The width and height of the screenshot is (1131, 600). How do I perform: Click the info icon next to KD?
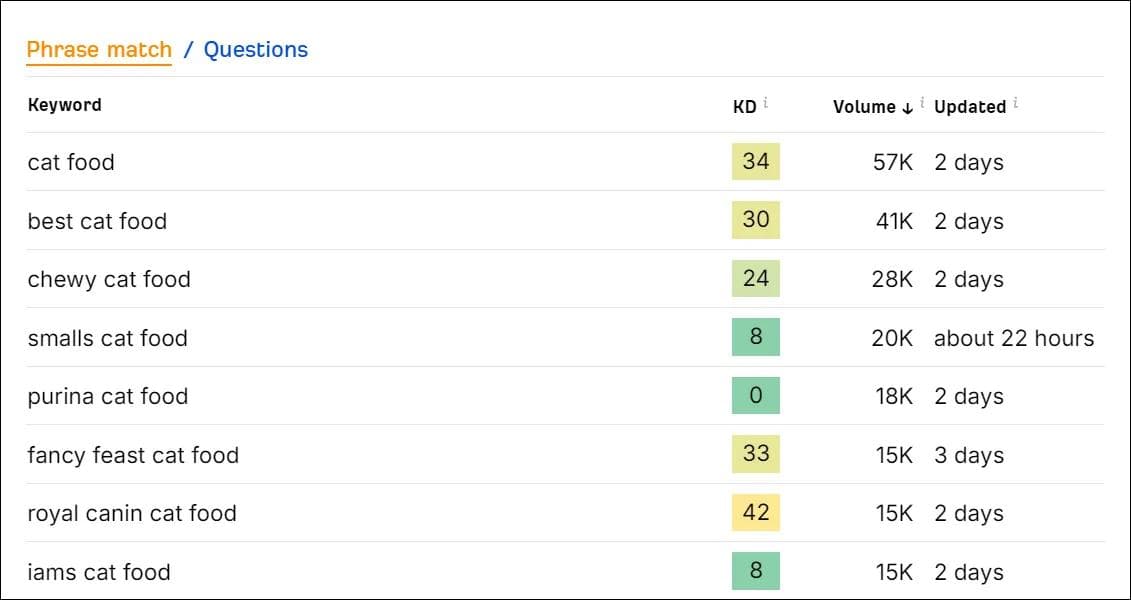[x=765, y=103]
